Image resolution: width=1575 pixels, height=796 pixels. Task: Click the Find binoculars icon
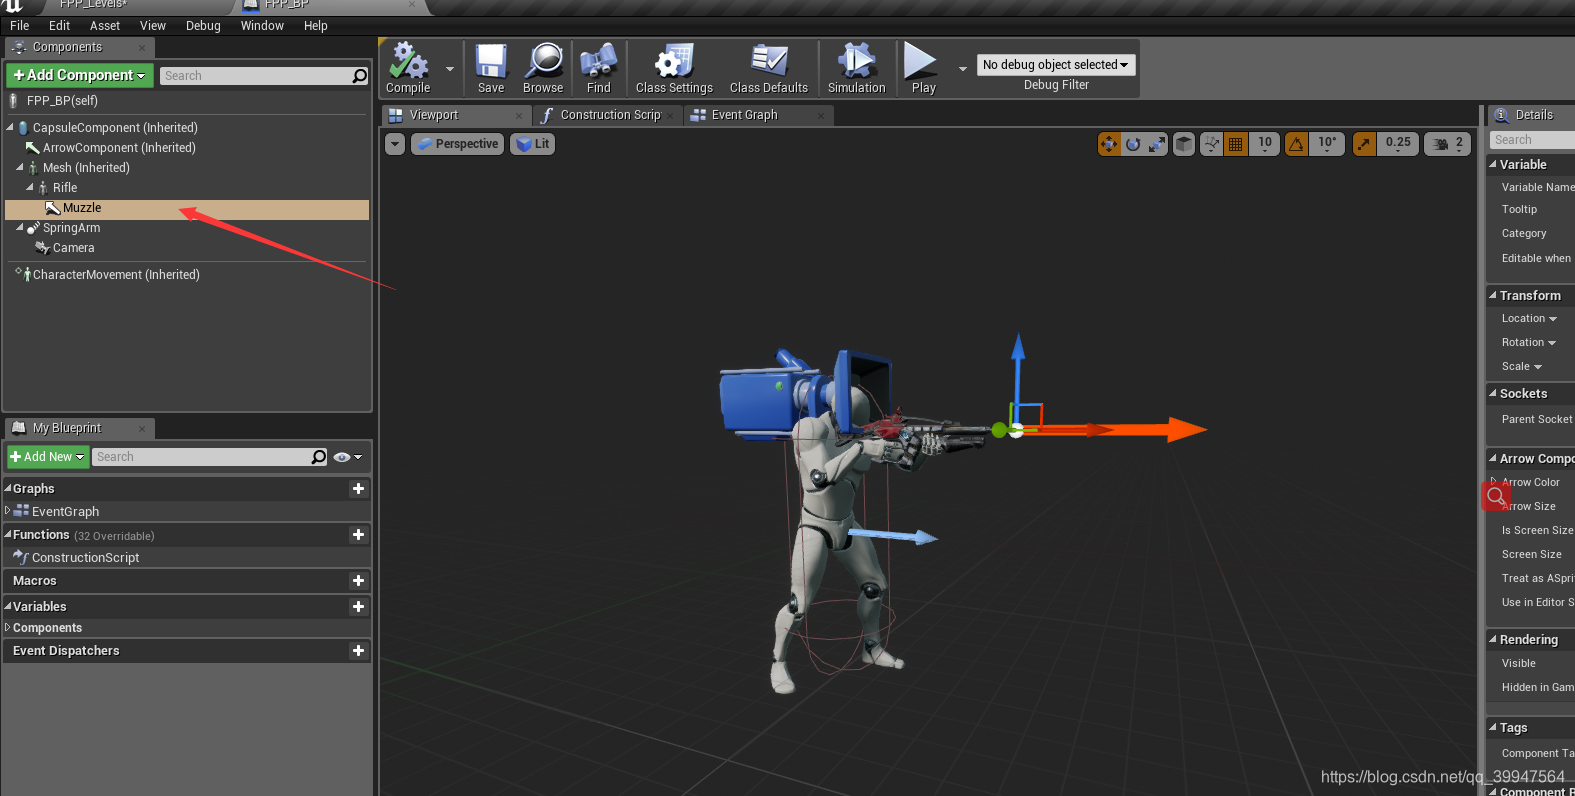pyautogui.click(x=598, y=68)
